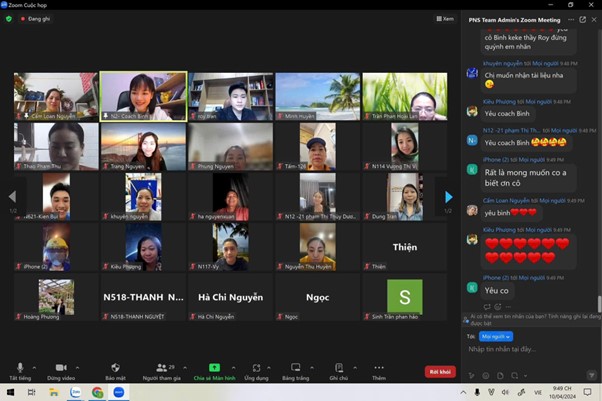
Task: Click the red Rời khỏi button
Action: [438, 371]
